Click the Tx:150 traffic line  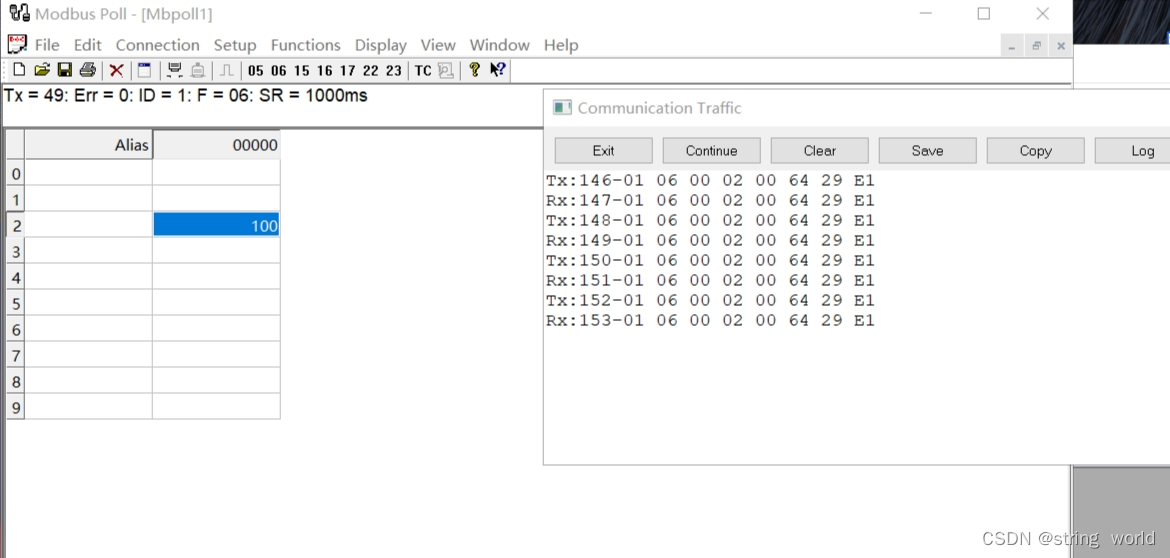pos(710,260)
